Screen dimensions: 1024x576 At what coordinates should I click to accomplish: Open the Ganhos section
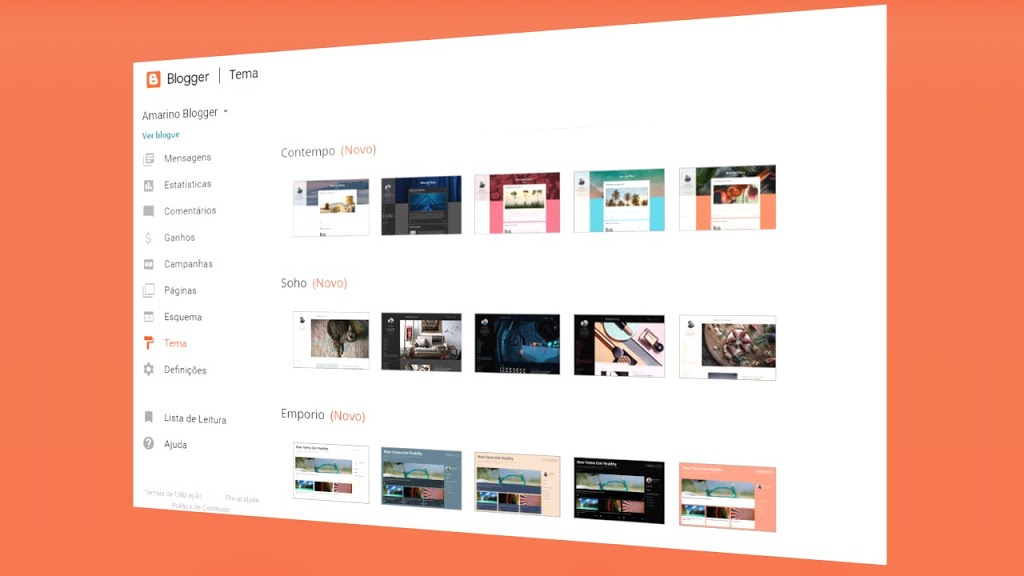pos(180,238)
